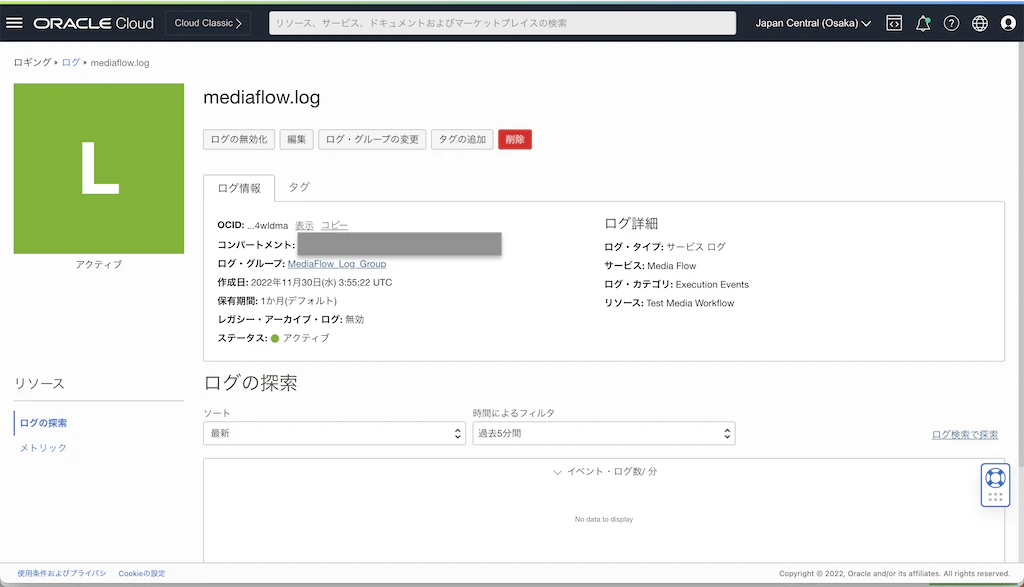Open the ソート dropdown showing 最新
This screenshot has width=1024, height=587.
point(334,434)
